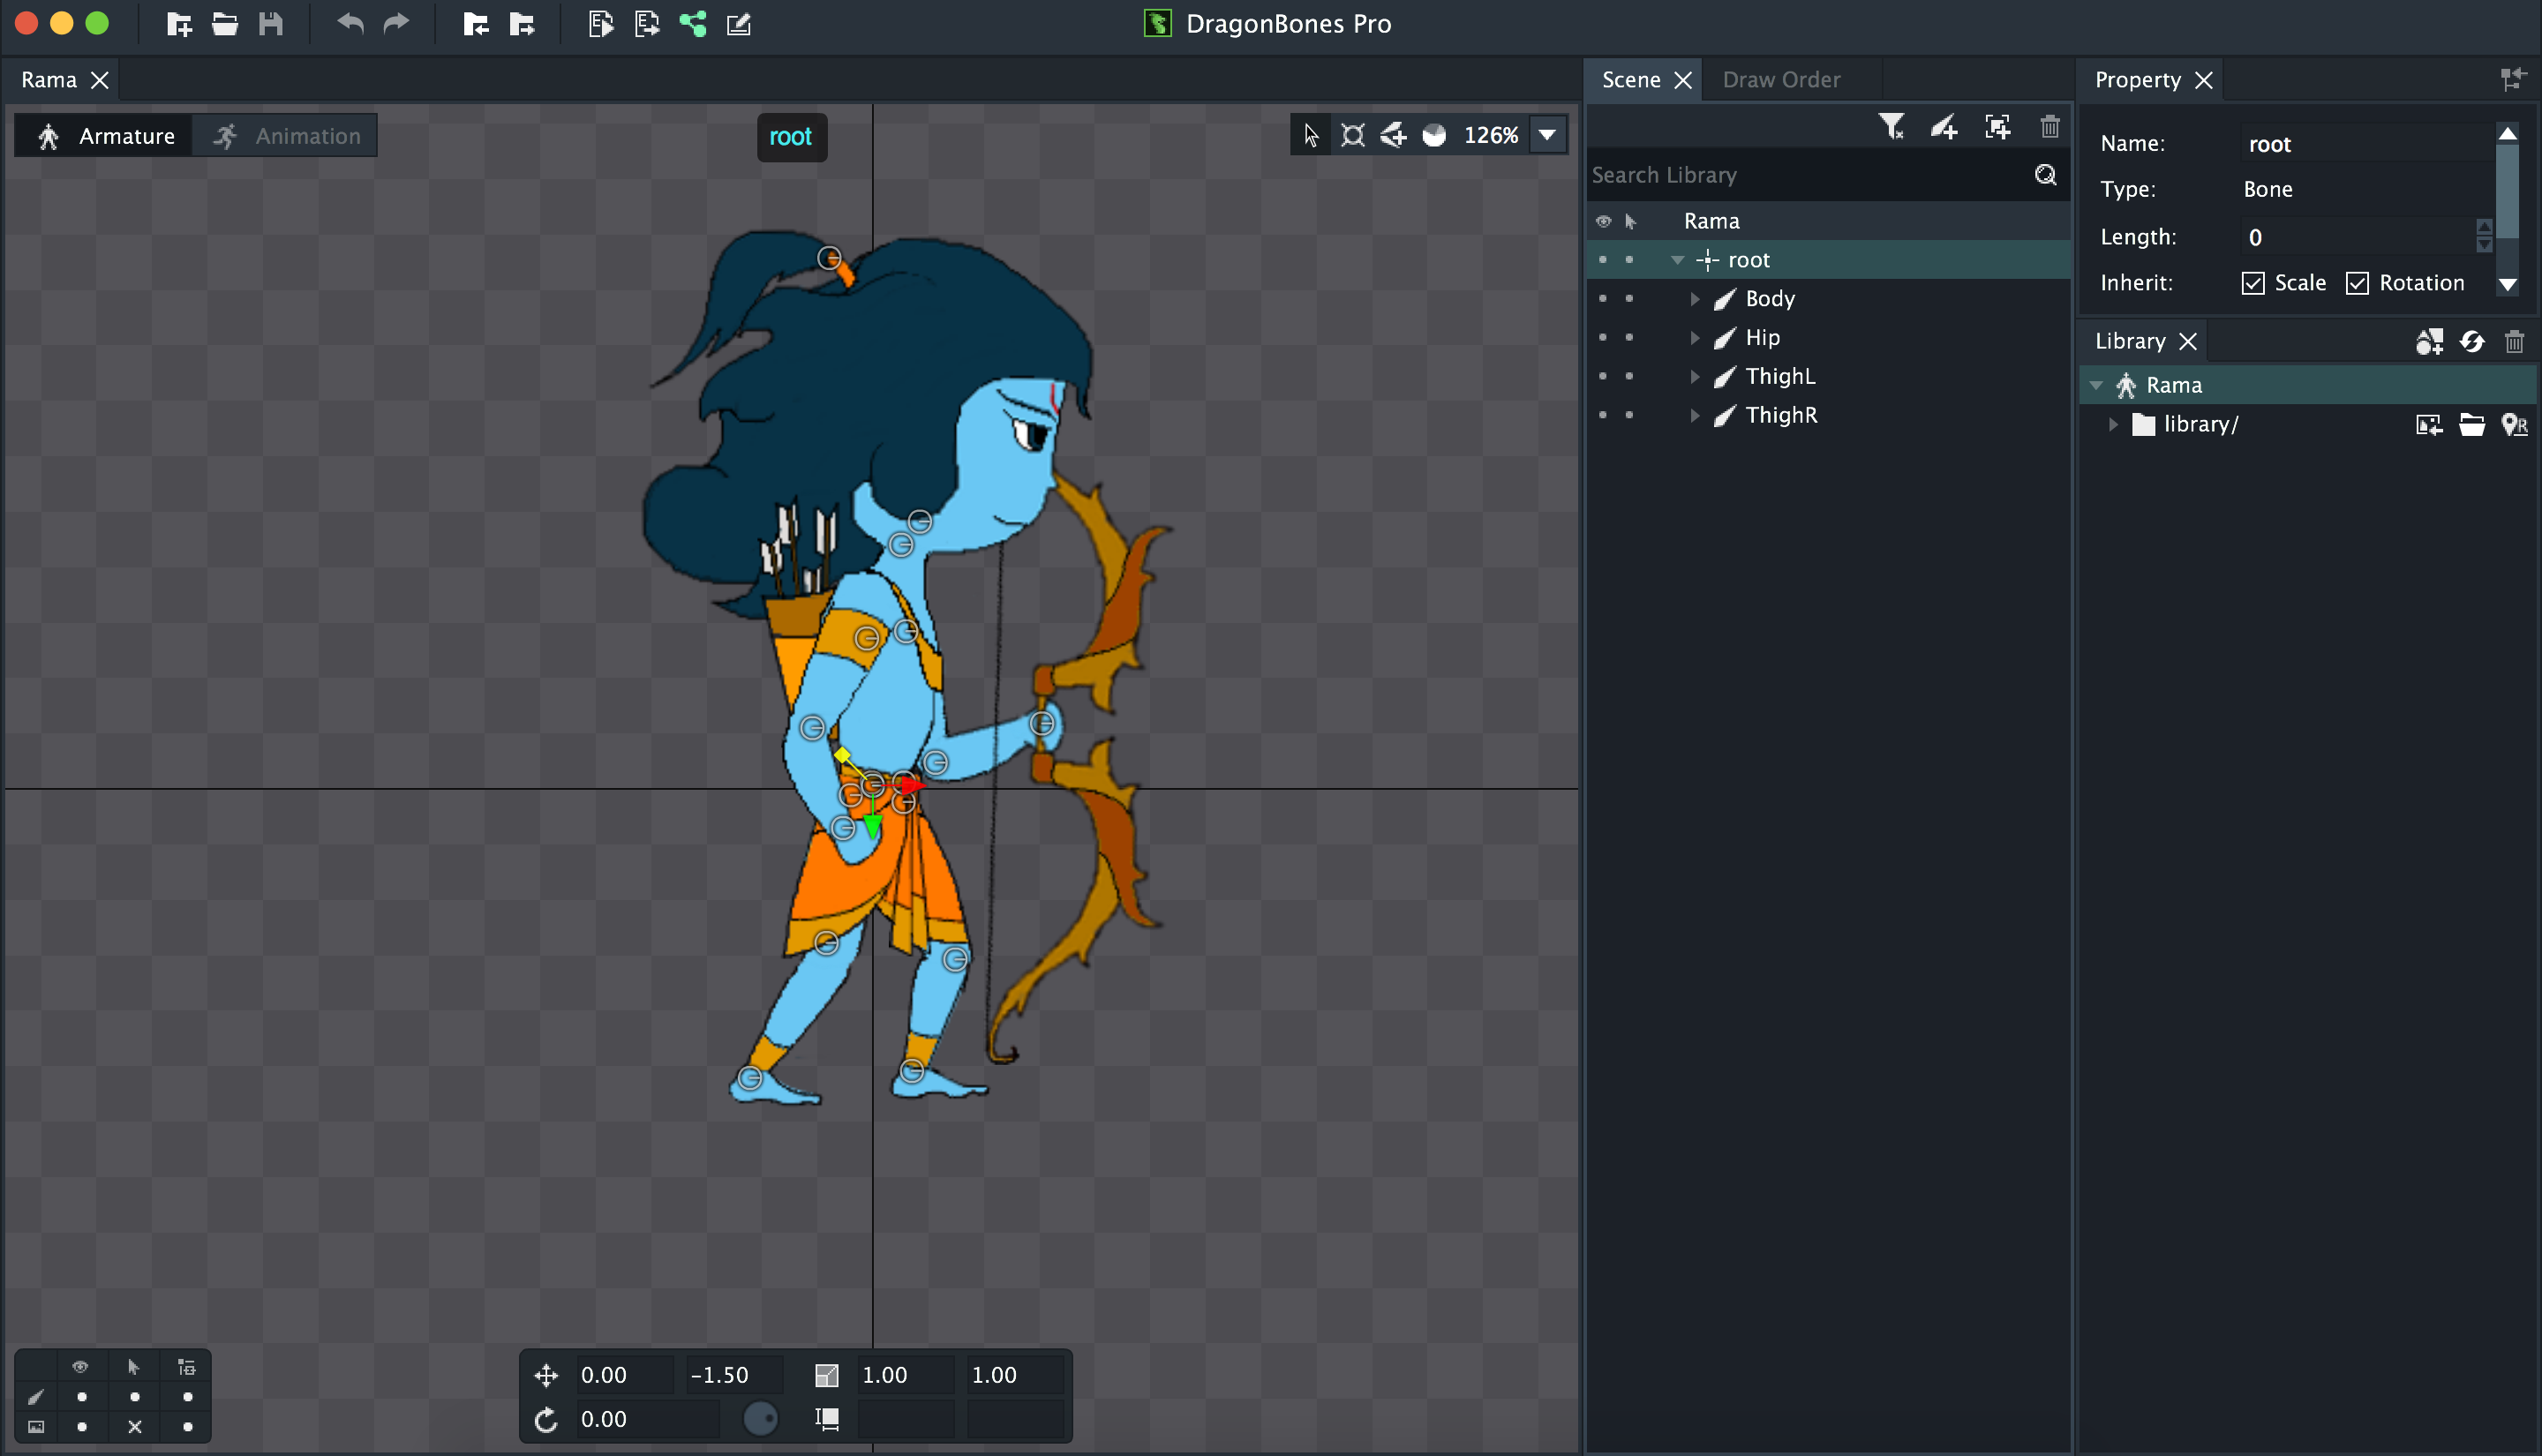
Task: Click the resource location pin icon
Action: pos(2514,425)
